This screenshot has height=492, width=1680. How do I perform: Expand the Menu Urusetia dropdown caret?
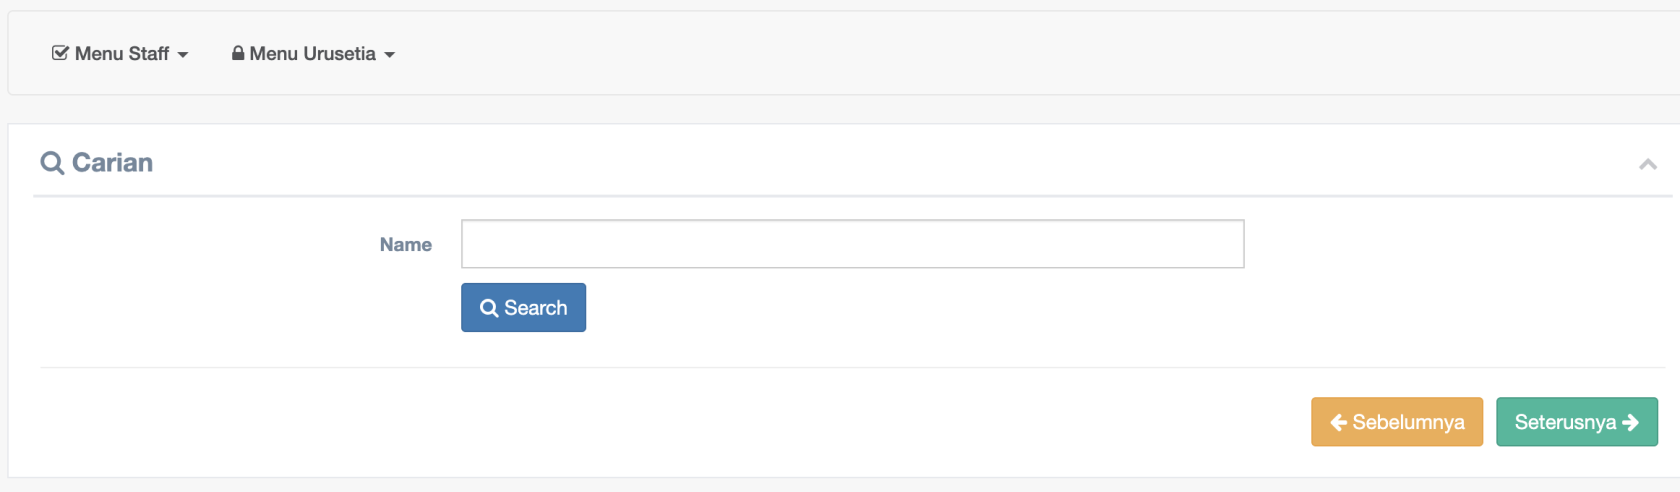390,55
